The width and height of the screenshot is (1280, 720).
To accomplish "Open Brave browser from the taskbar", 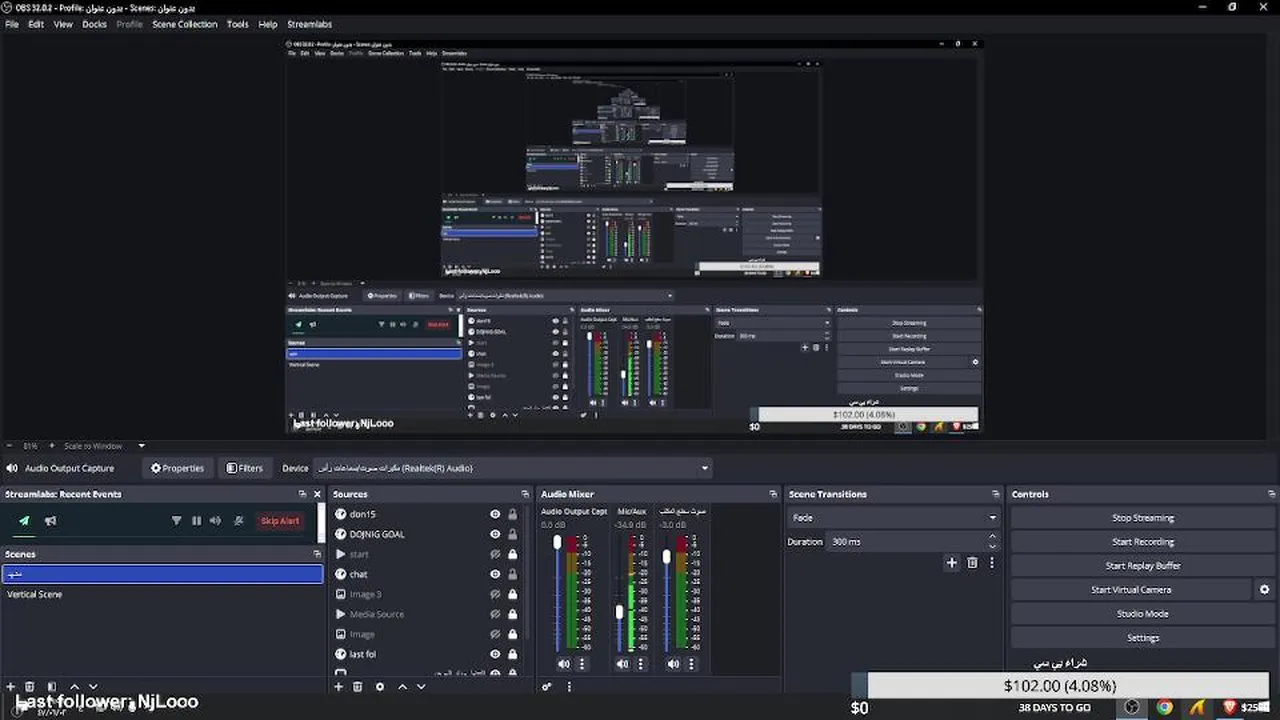I will [1230, 707].
